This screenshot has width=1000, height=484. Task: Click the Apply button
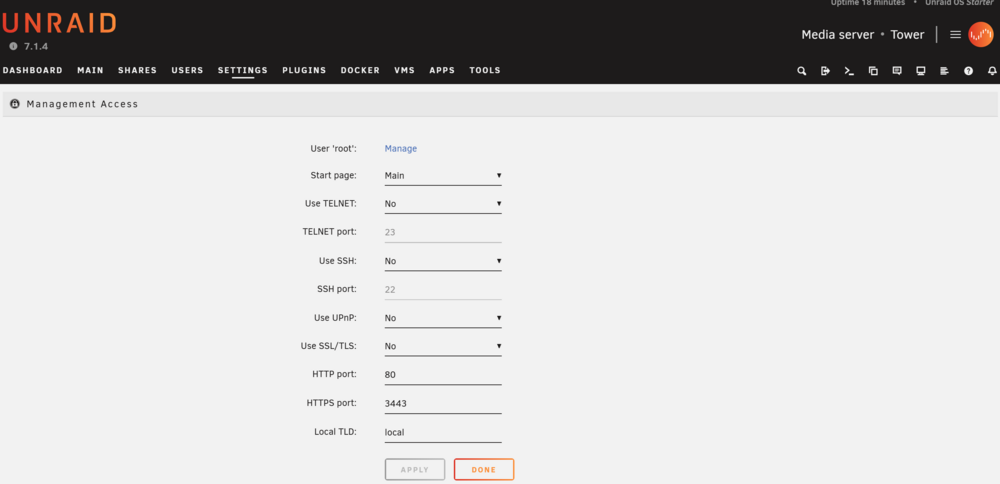click(415, 469)
